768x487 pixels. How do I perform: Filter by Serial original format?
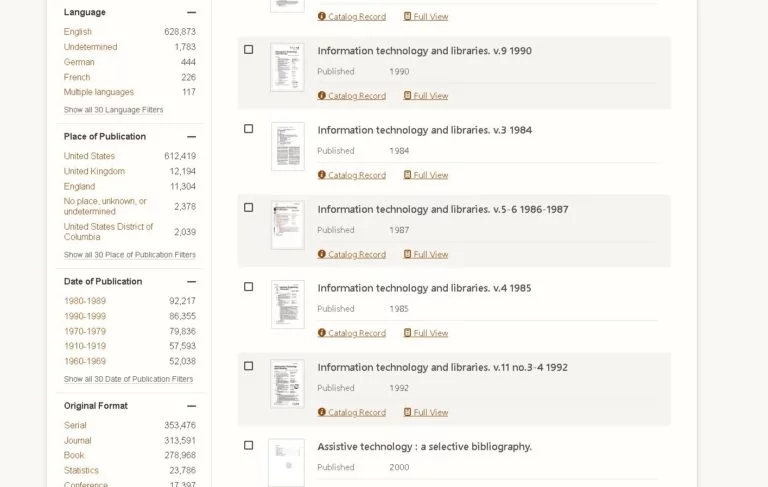(x=75, y=425)
